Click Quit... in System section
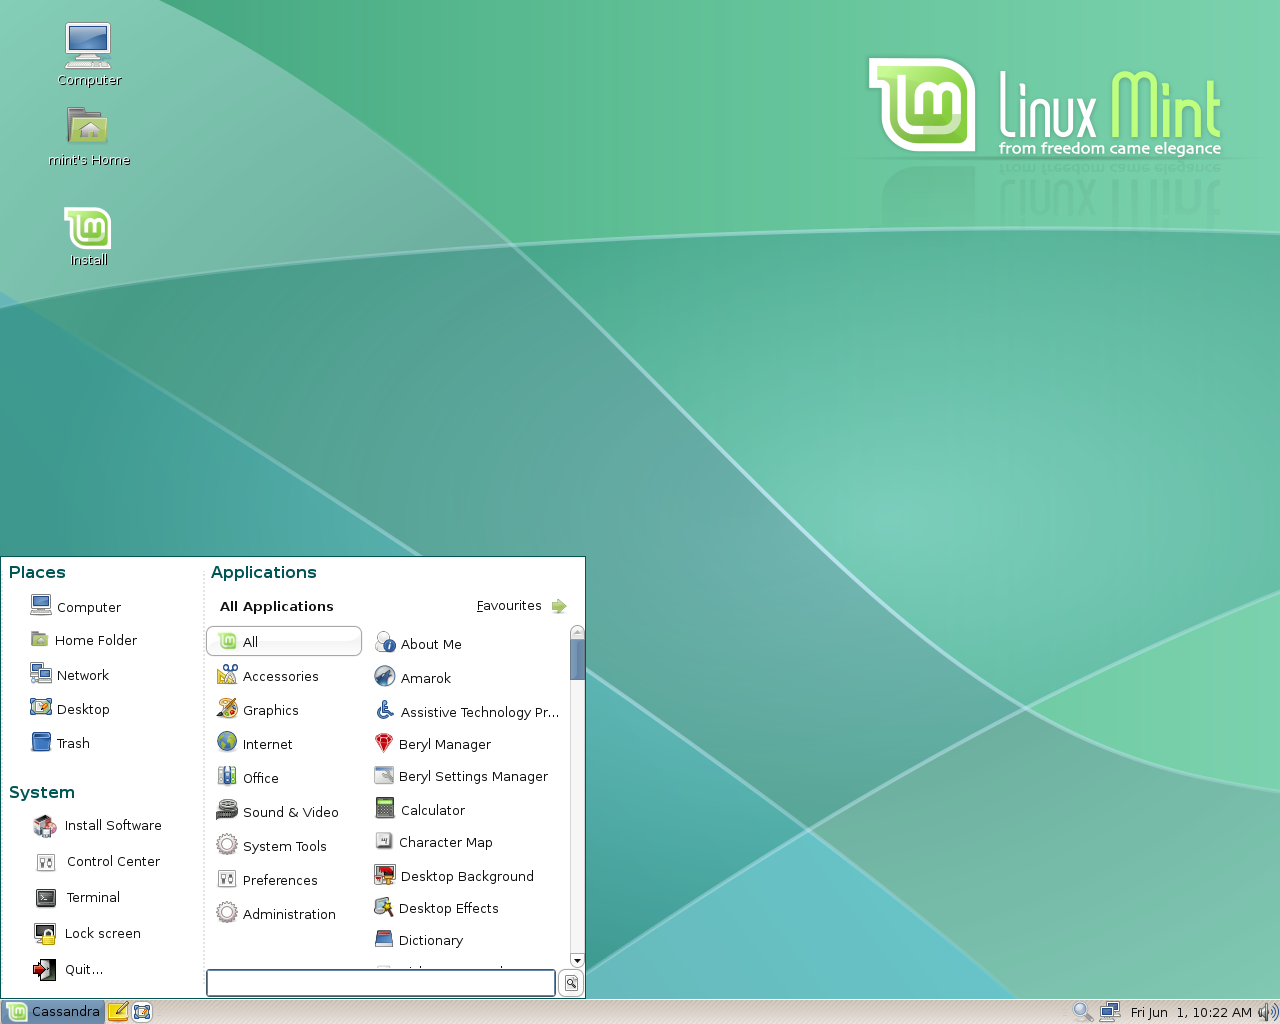Image resolution: width=1280 pixels, height=1024 pixels. pos(68,969)
